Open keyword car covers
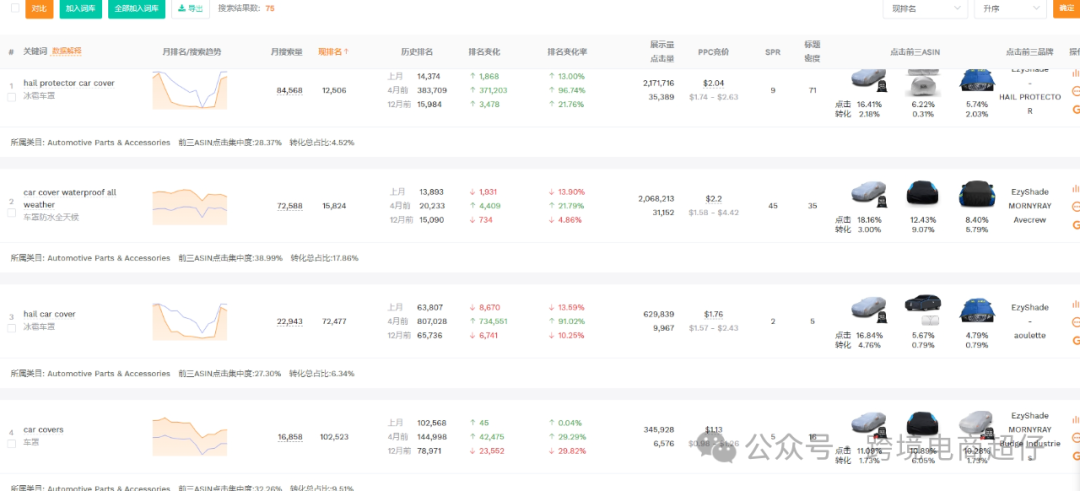Image resolution: width=1080 pixels, height=491 pixels. pyautogui.click(x=43, y=430)
